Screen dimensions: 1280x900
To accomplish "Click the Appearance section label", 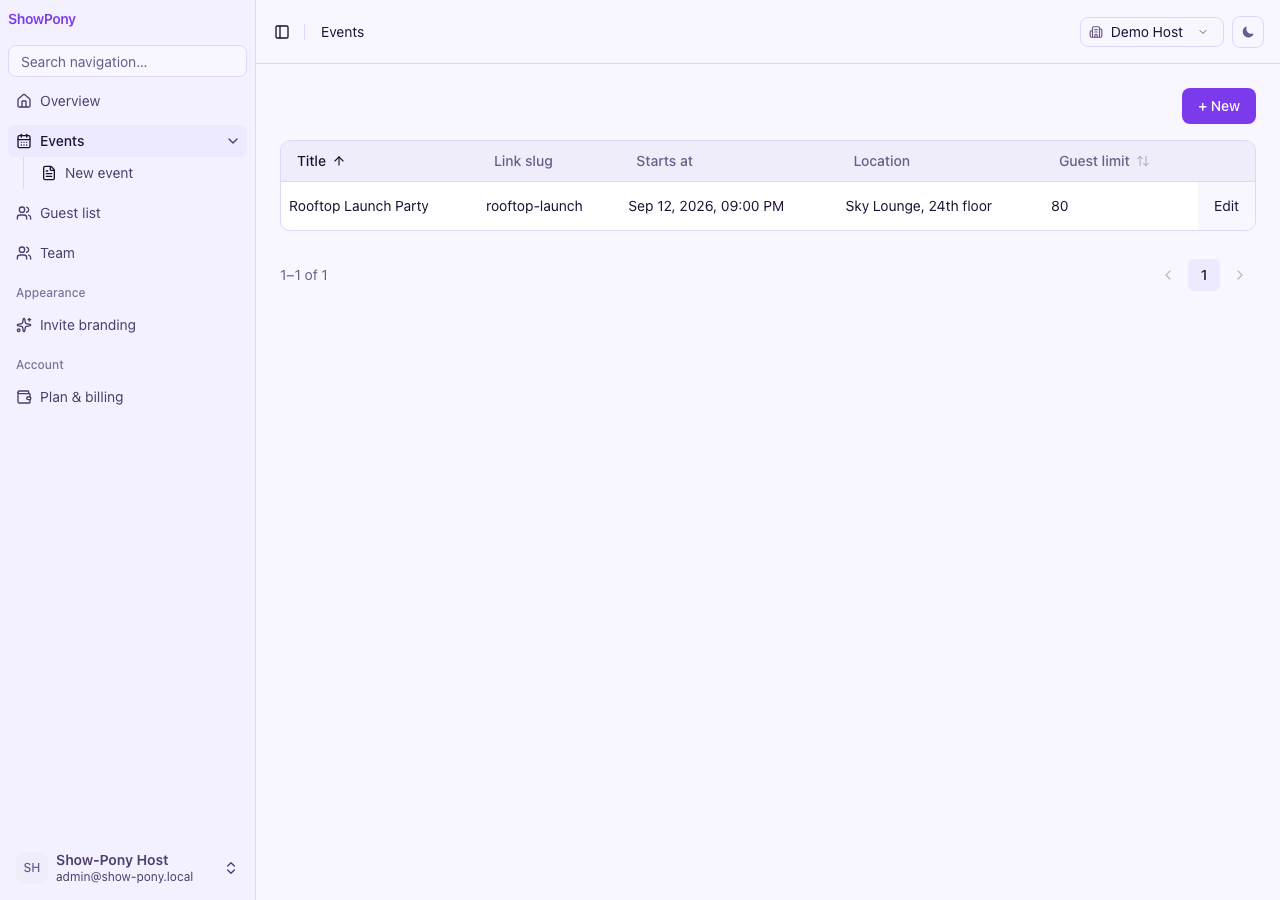I will [50, 293].
